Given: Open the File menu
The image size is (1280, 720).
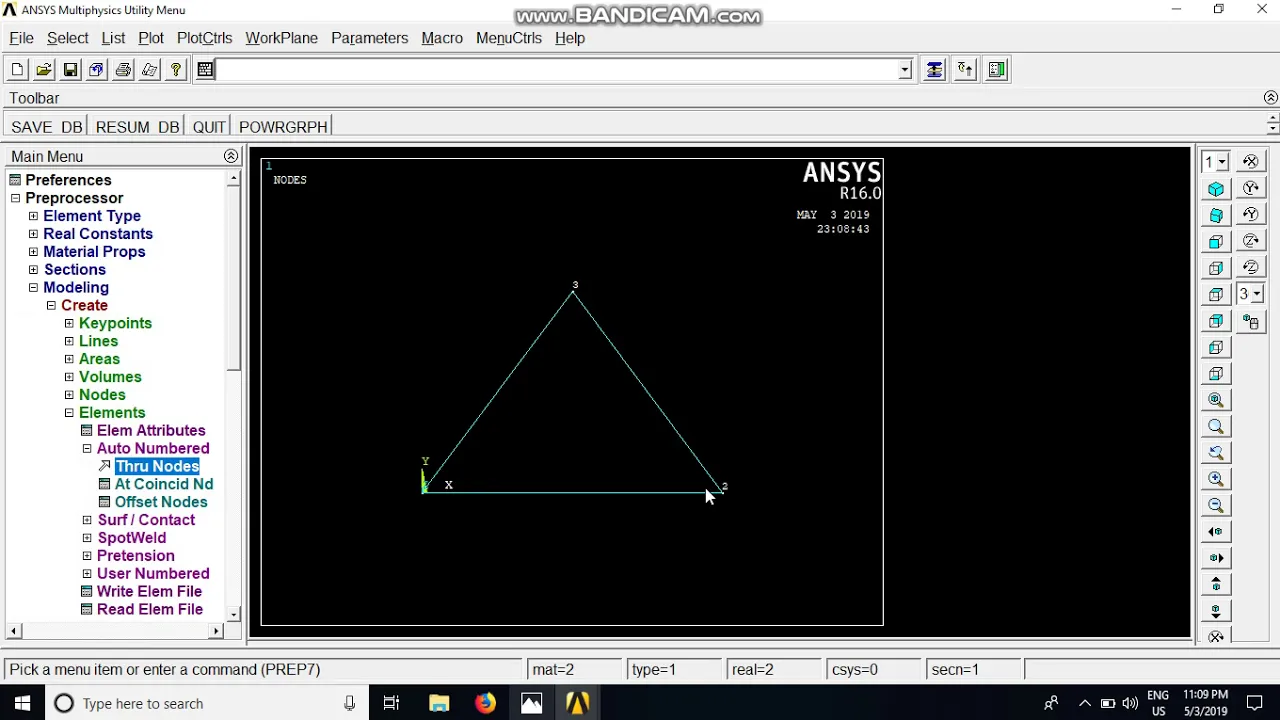Looking at the screenshot, I should tap(21, 38).
